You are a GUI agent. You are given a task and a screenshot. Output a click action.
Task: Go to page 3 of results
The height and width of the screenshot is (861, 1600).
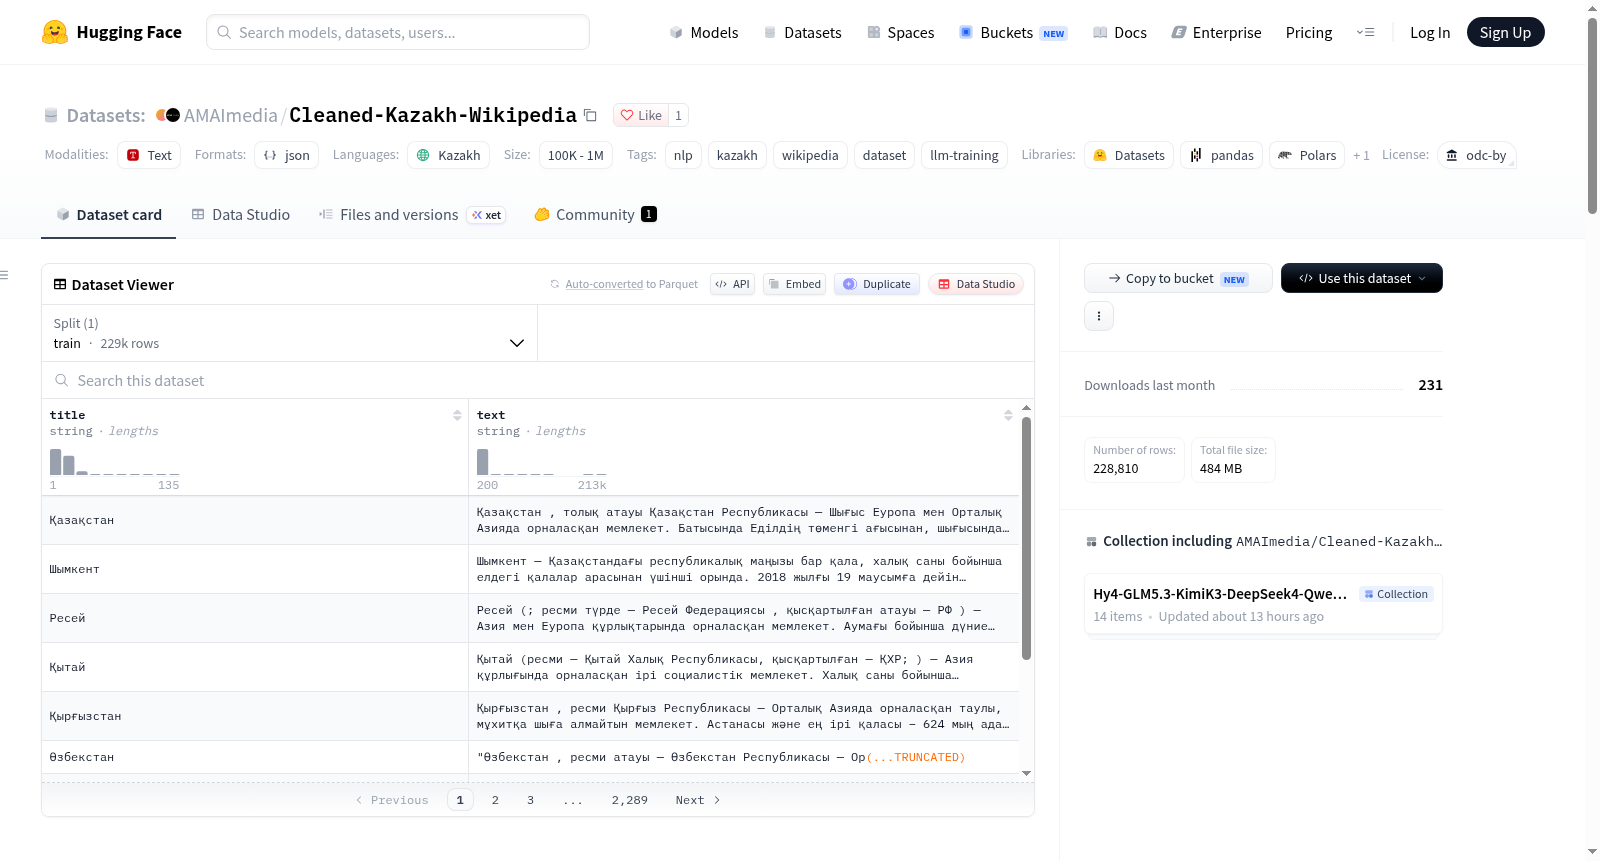(531, 800)
